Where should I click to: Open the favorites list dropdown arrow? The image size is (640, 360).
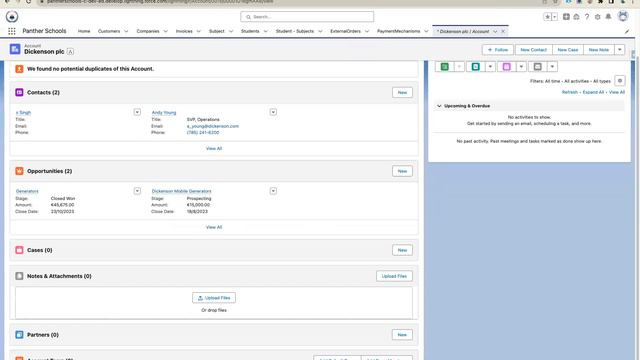tap(554, 17)
